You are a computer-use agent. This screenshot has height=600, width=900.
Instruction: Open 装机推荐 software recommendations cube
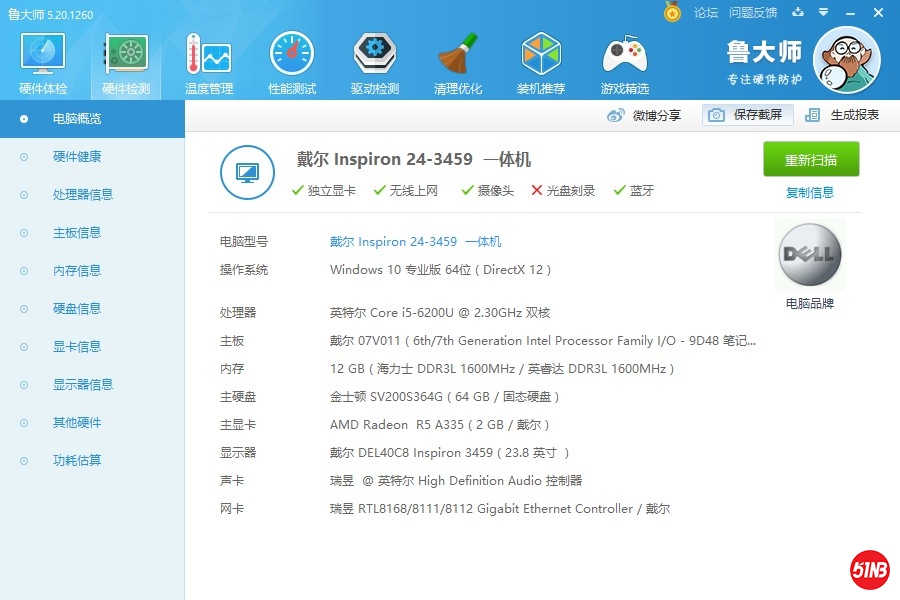[x=541, y=63]
